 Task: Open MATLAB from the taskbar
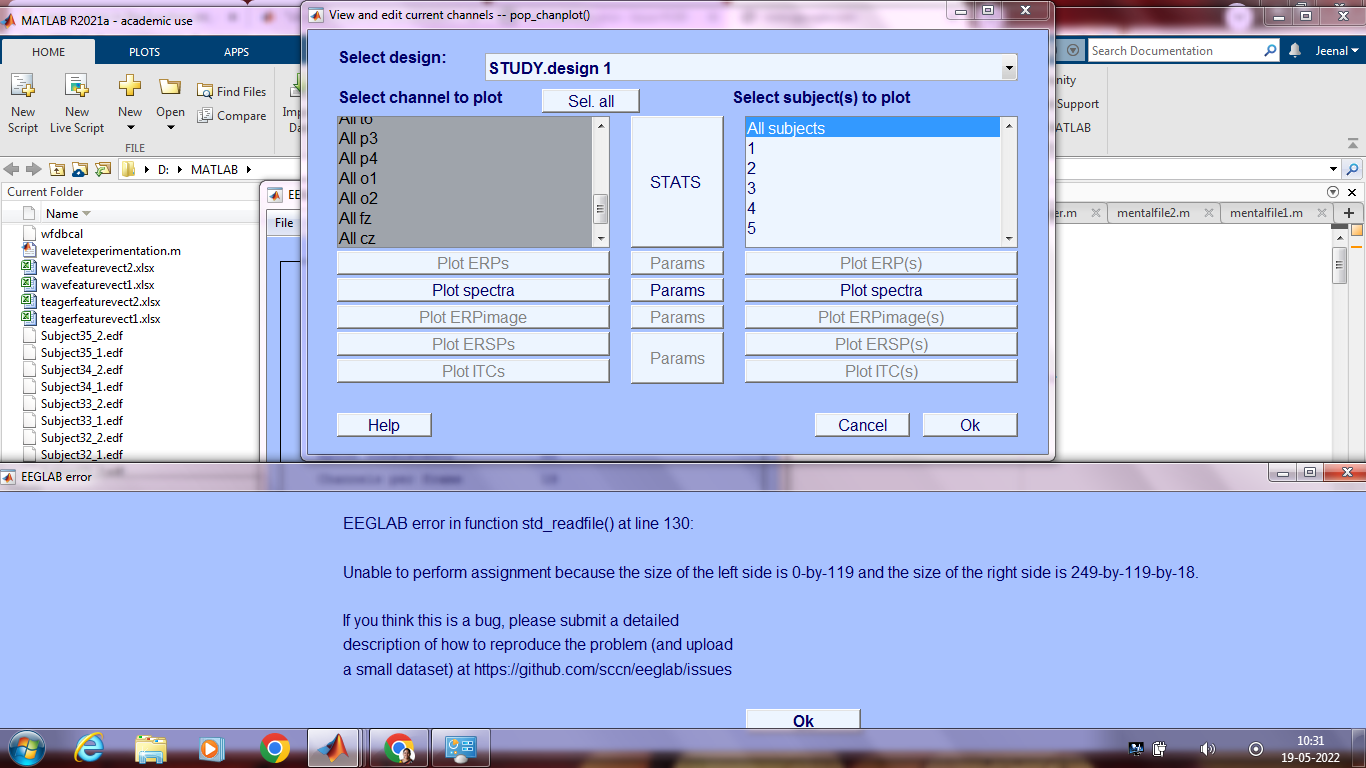click(x=335, y=747)
